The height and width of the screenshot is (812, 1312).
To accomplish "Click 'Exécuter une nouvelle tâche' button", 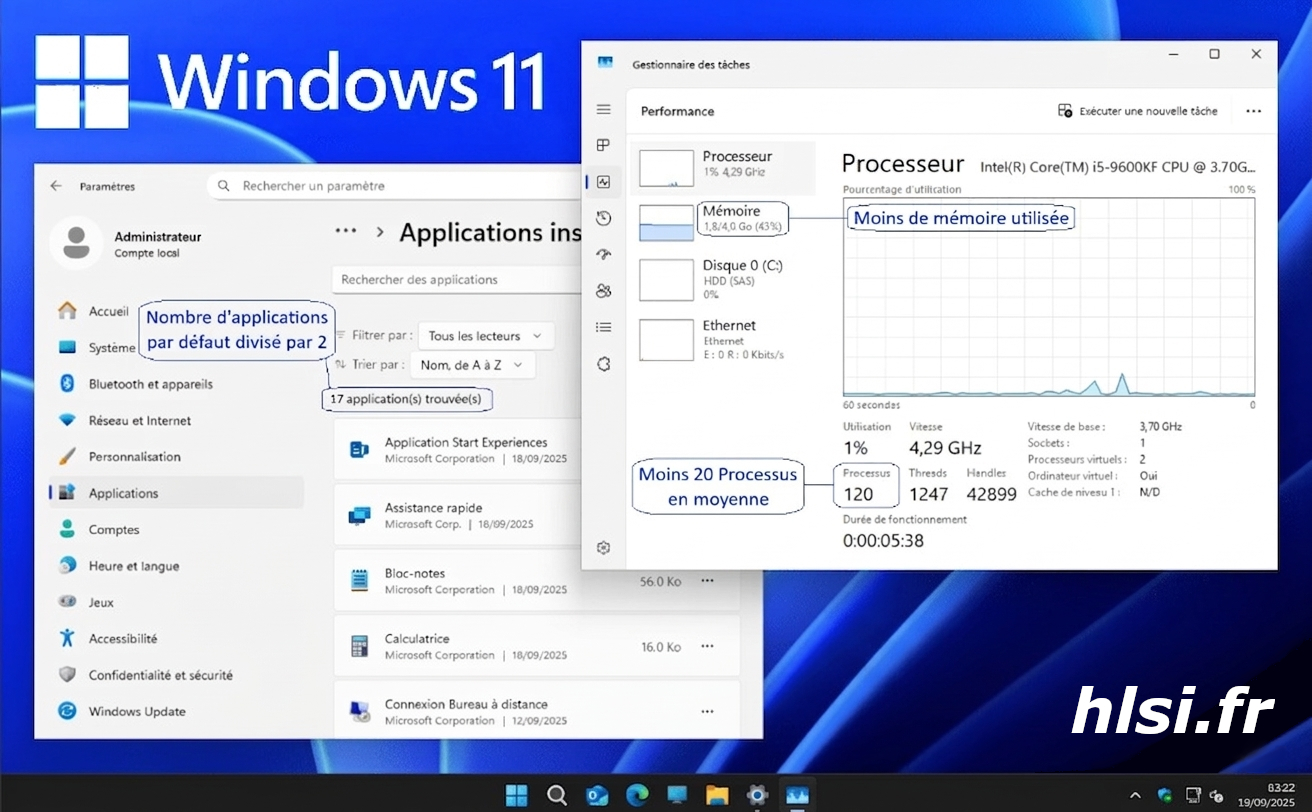I will click(x=1138, y=111).
